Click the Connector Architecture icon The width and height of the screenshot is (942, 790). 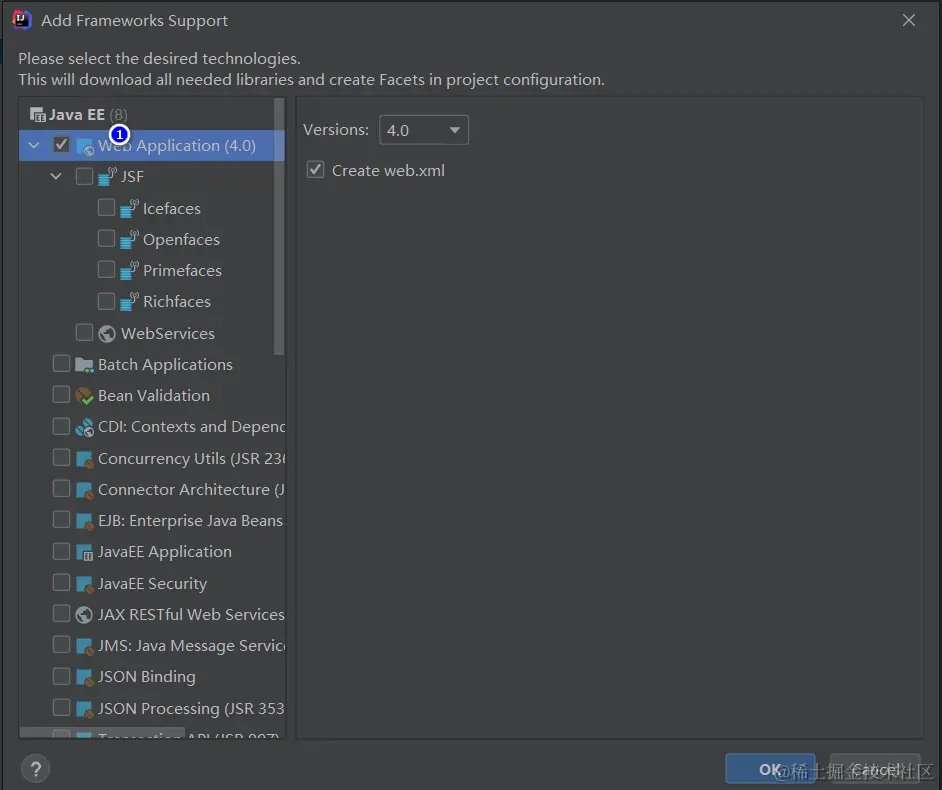(x=85, y=490)
